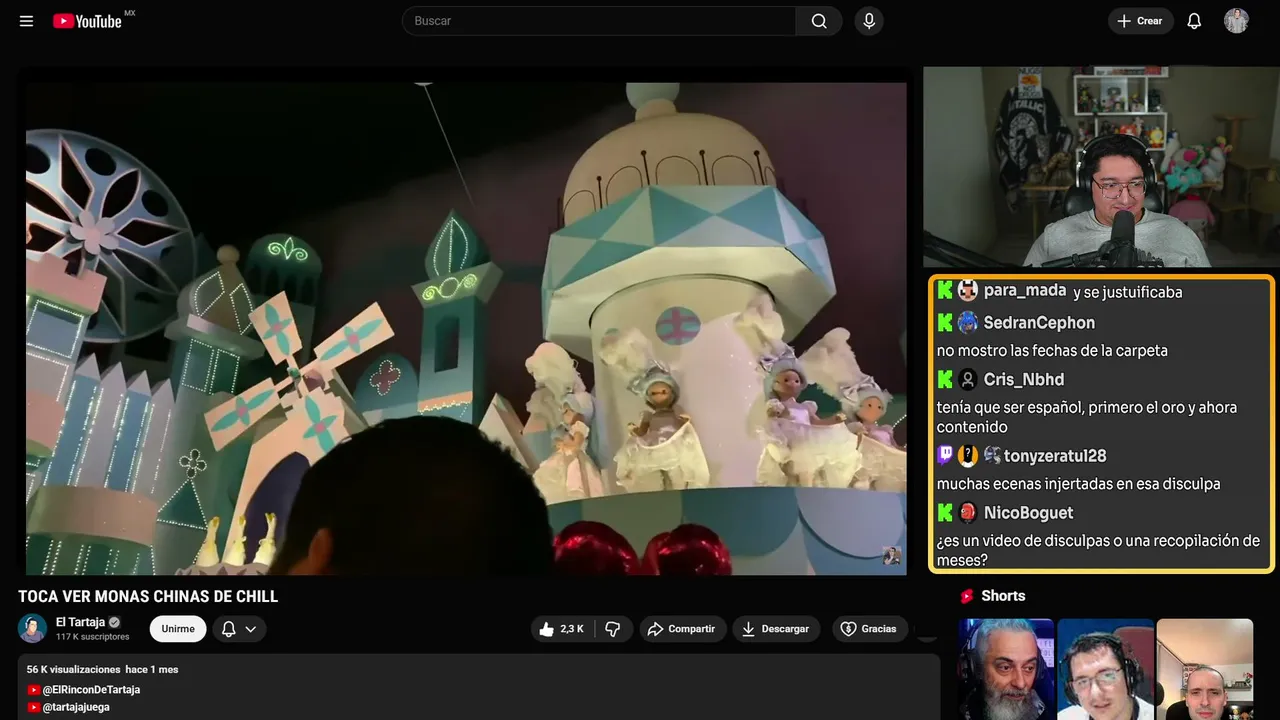The width and height of the screenshot is (1280, 720).
Task: Click the video player showing the dolls
Action: [466, 329]
